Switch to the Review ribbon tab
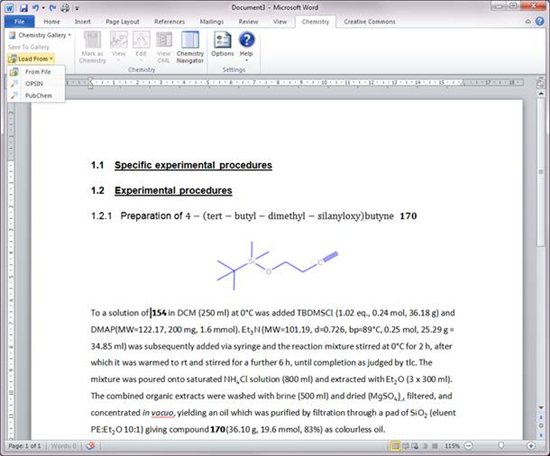550x456 pixels. pos(248,21)
